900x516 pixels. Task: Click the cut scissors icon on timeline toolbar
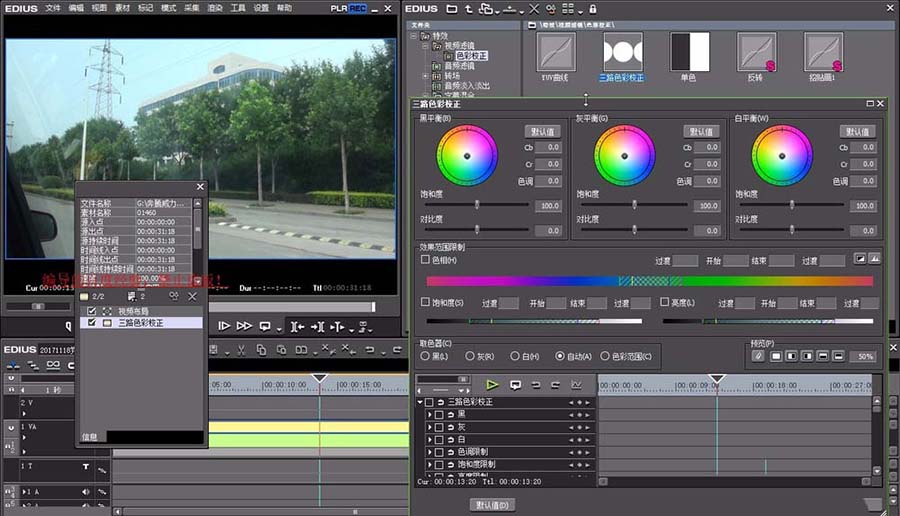tap(241, 350)
